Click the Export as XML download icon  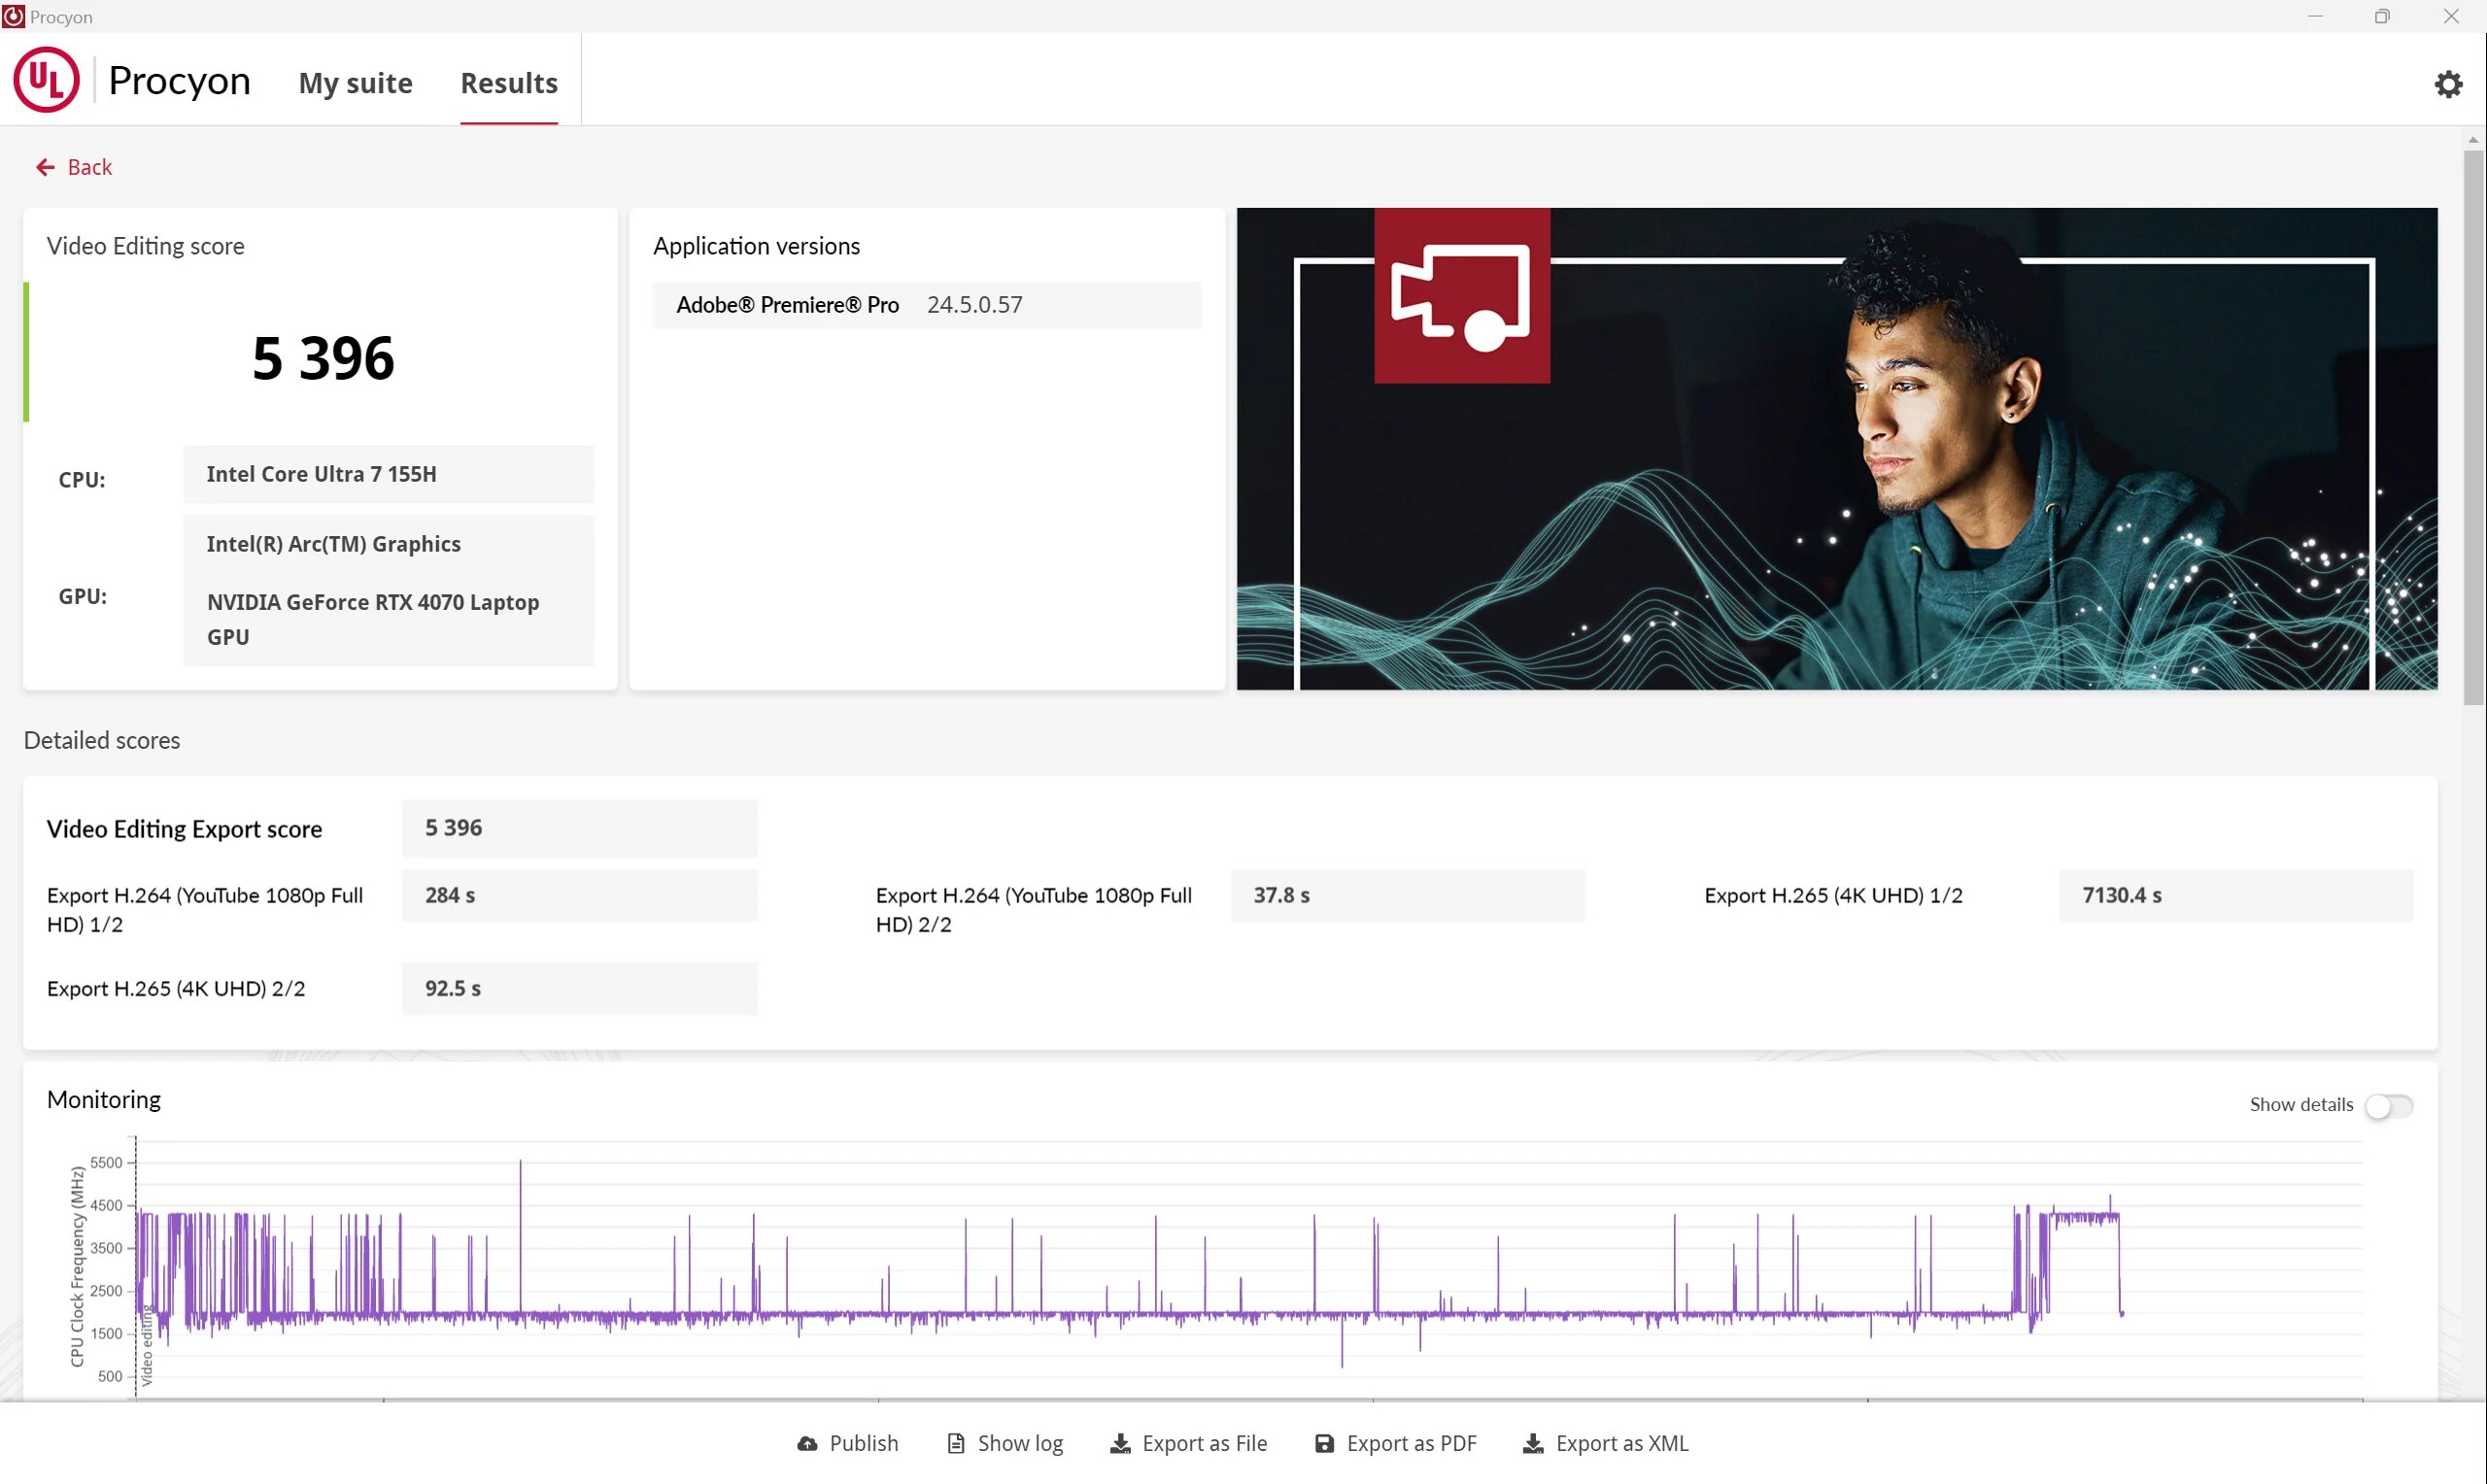click(x=1532, y=1443)
